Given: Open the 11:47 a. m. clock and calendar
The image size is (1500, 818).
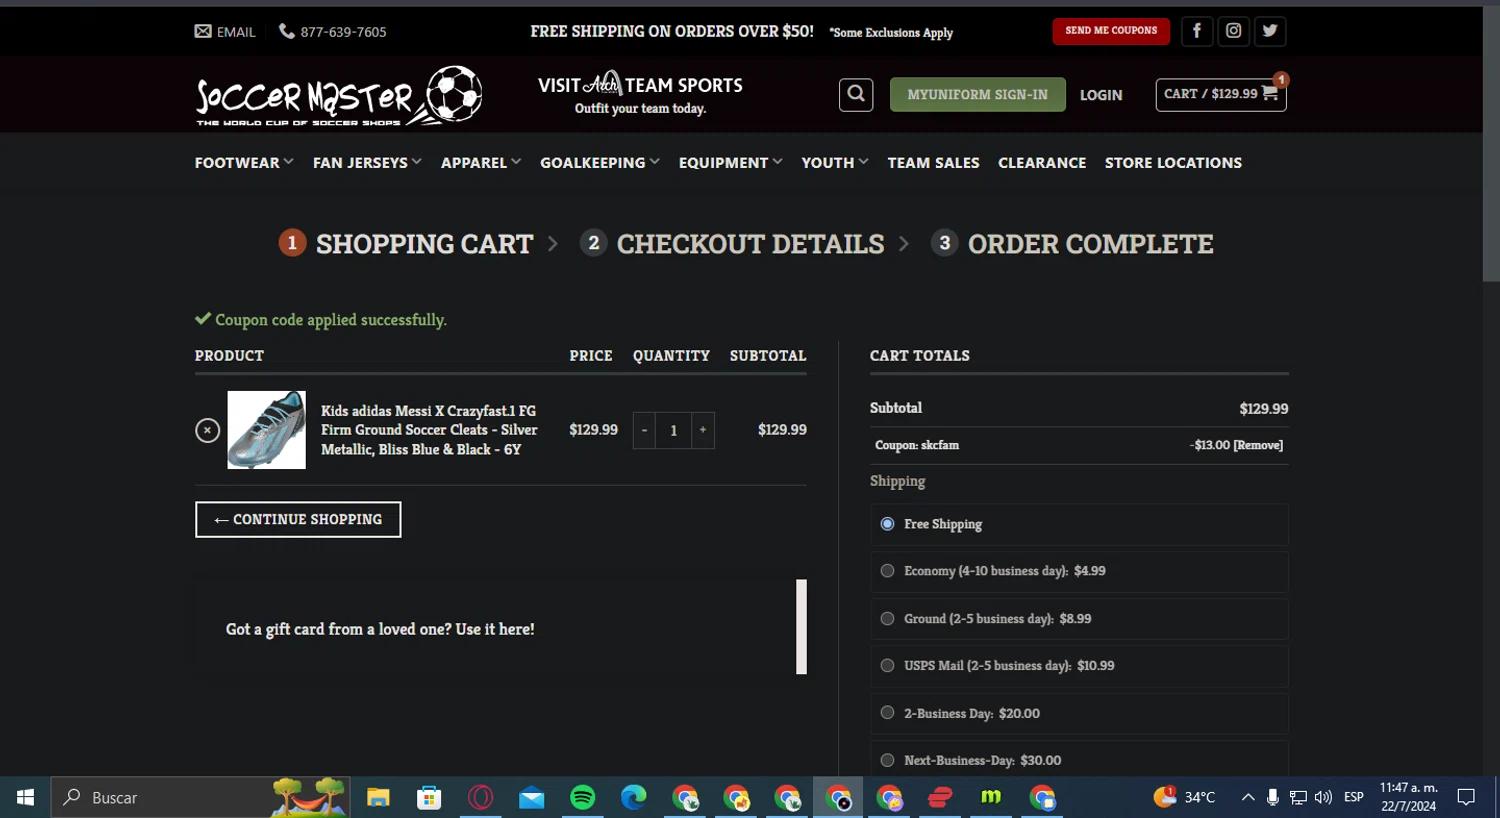Looking at the screenshot, I should [x=1409, y=797].
